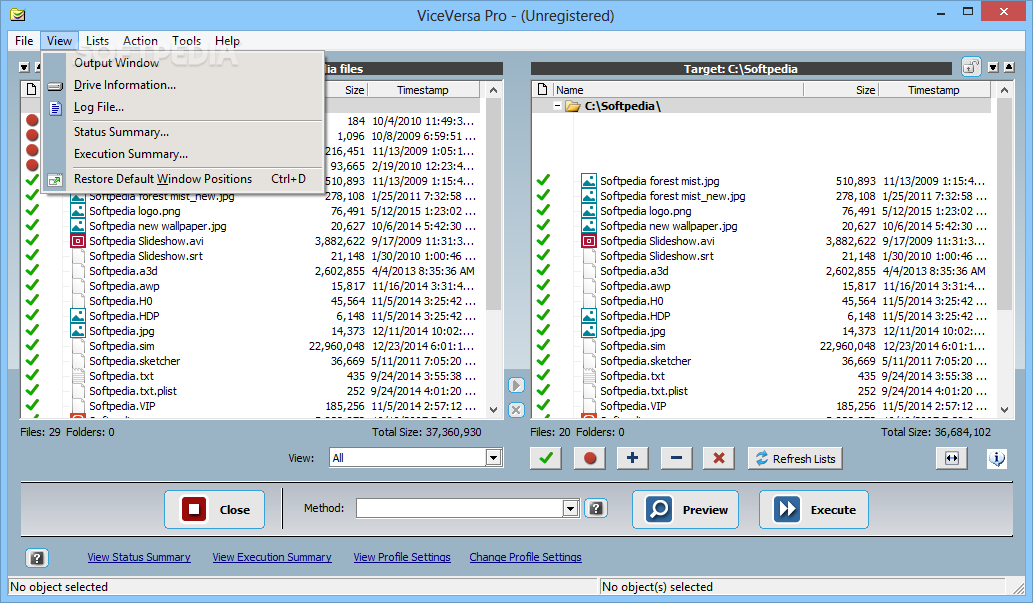Select target file Softpedia forest mist.jpg

659,181
